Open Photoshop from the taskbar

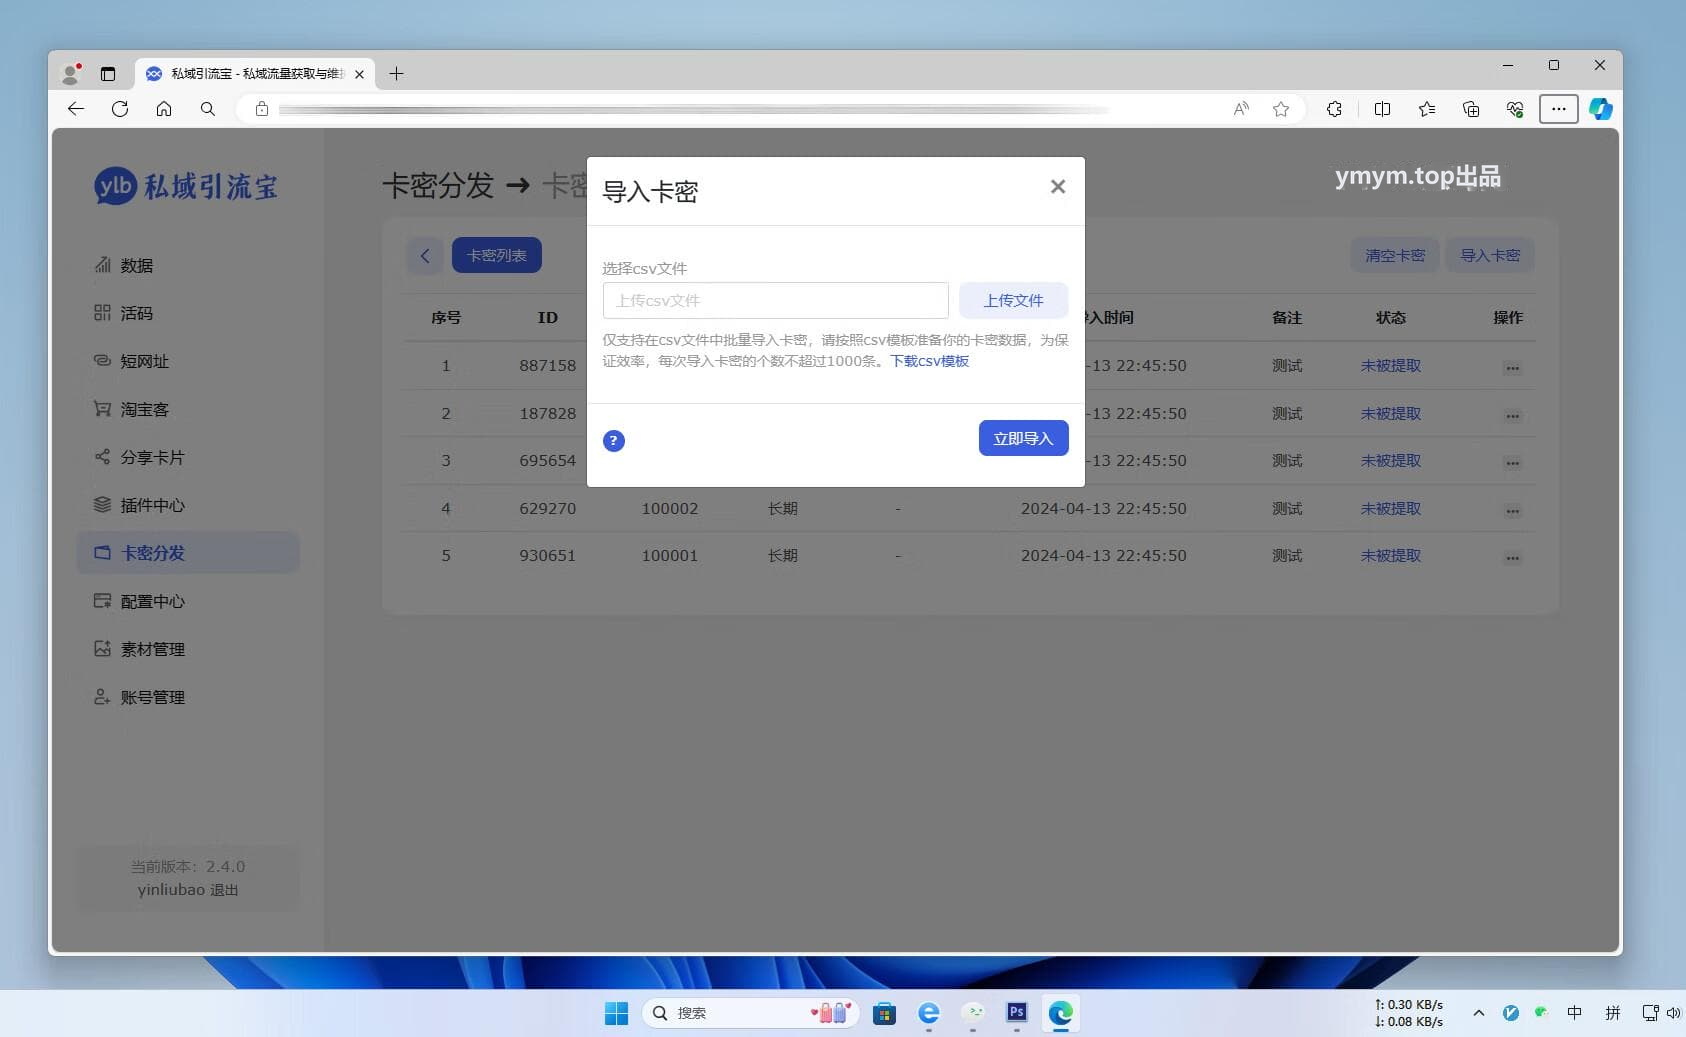coord(1017,1012)
